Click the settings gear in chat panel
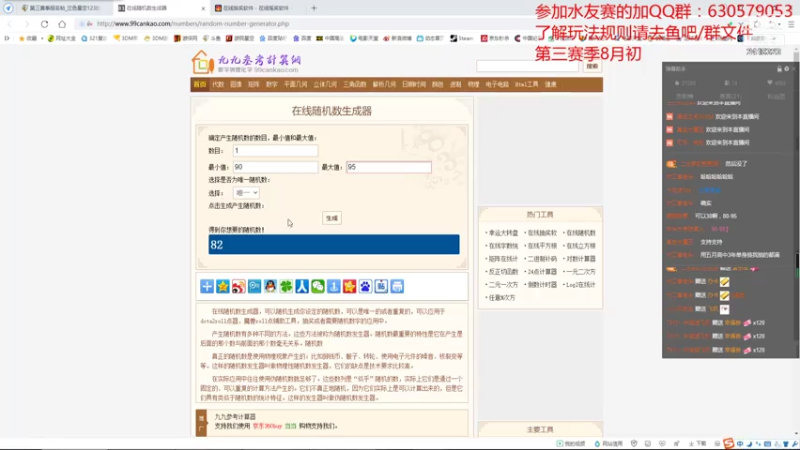The height and width of the screenshot is (450, 800). click(786, 68)
